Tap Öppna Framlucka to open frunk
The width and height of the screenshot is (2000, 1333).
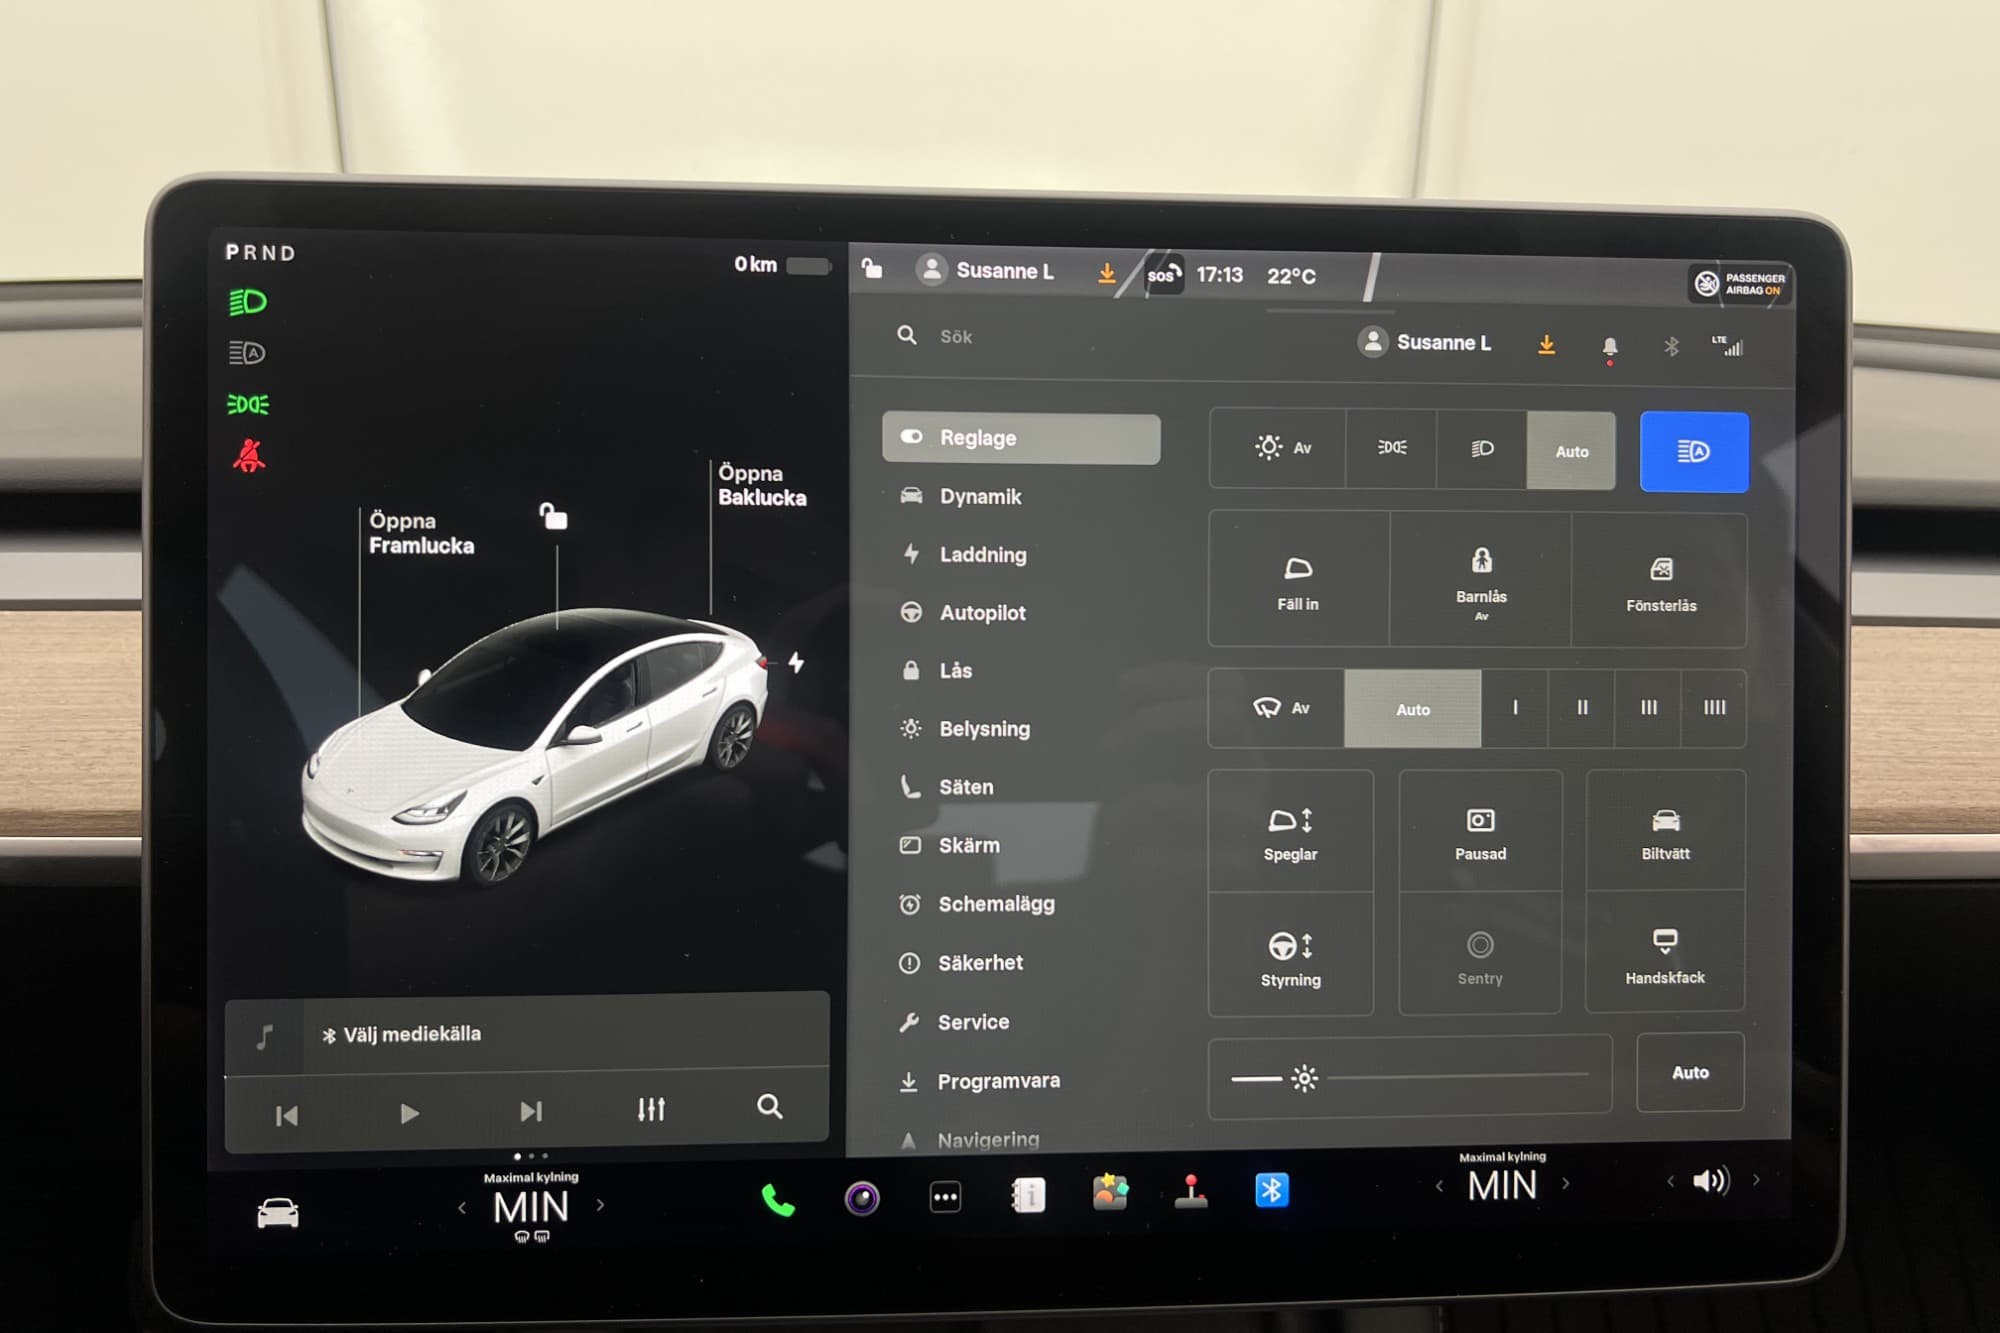[421, 533]
